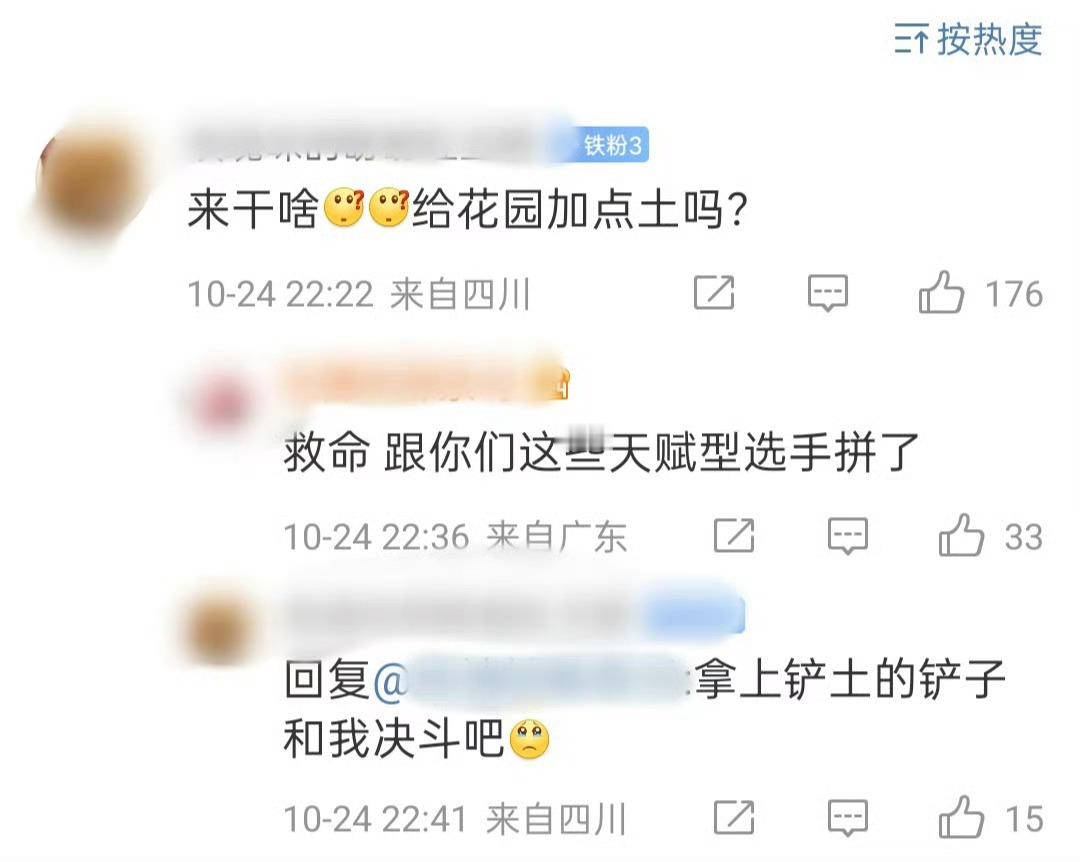Share the 来干啥 comment via forward icon
The height and width of the screenshot is (862, 1080).
(714, 293)
